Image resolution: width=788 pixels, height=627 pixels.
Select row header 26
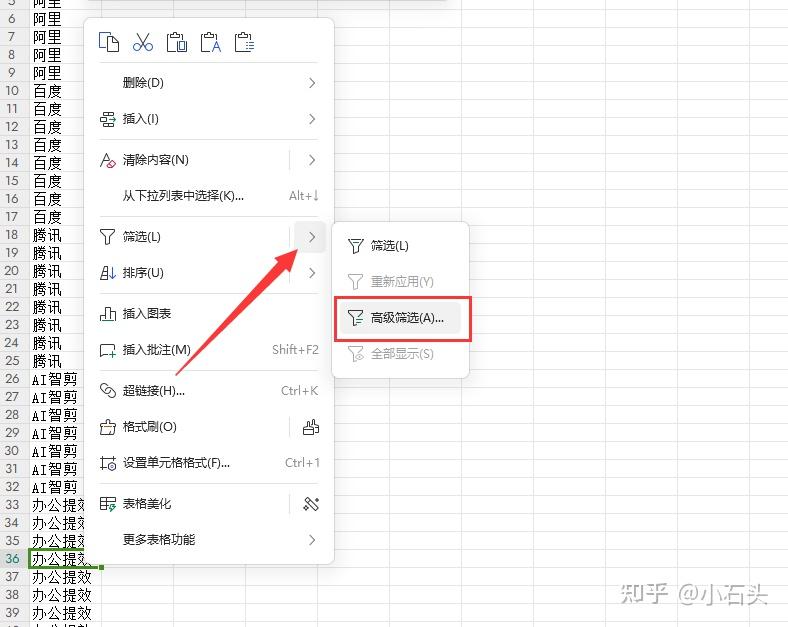[13, 379]
